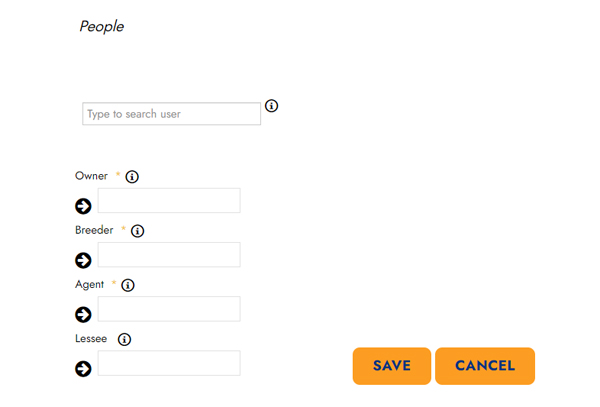
Task: Focus the 'Type to search user' box
Action: (x=171, y=114)
